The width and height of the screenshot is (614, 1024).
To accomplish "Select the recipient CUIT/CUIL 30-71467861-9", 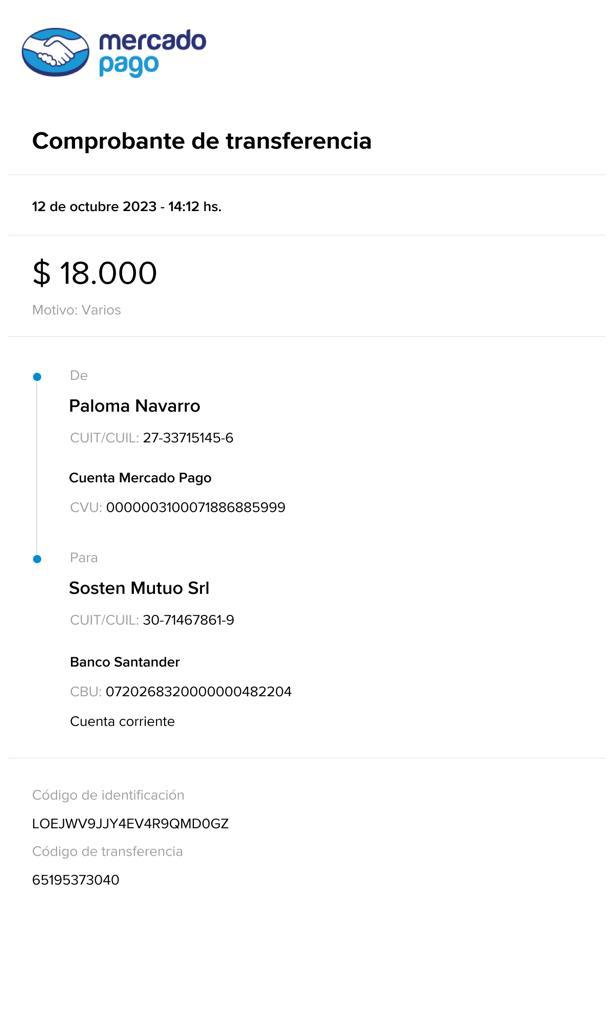I will pyautogui.click(x=188, y=620).
